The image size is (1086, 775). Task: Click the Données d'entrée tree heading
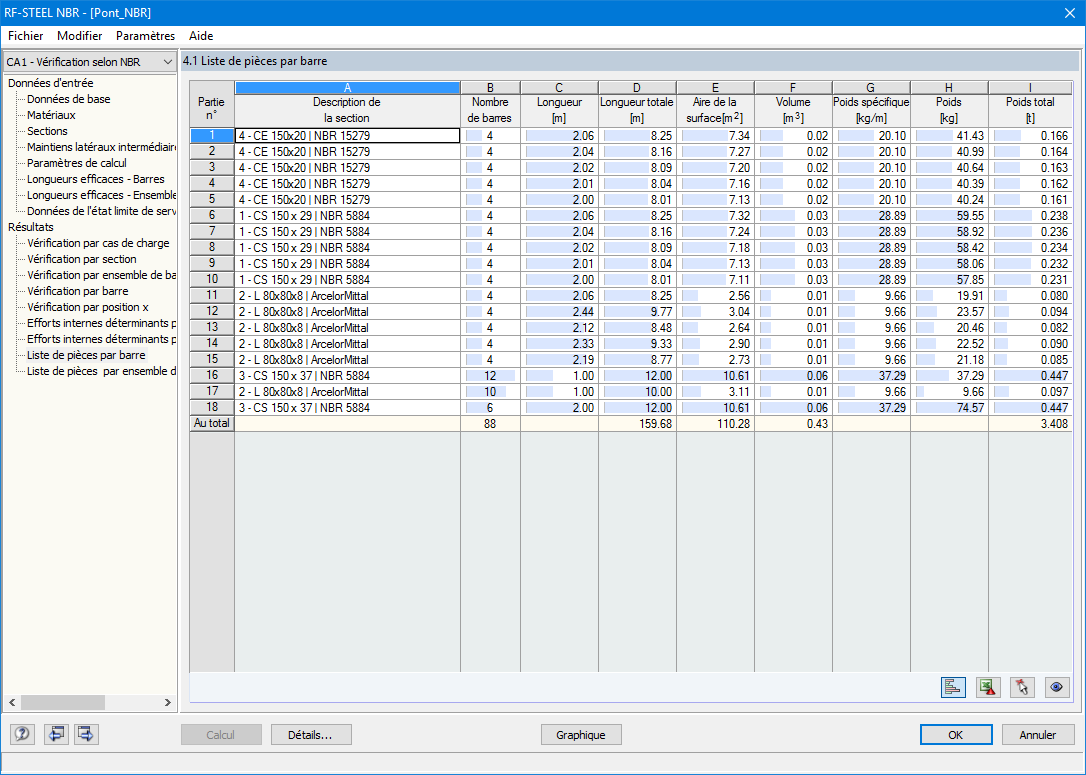pos(51,83)
